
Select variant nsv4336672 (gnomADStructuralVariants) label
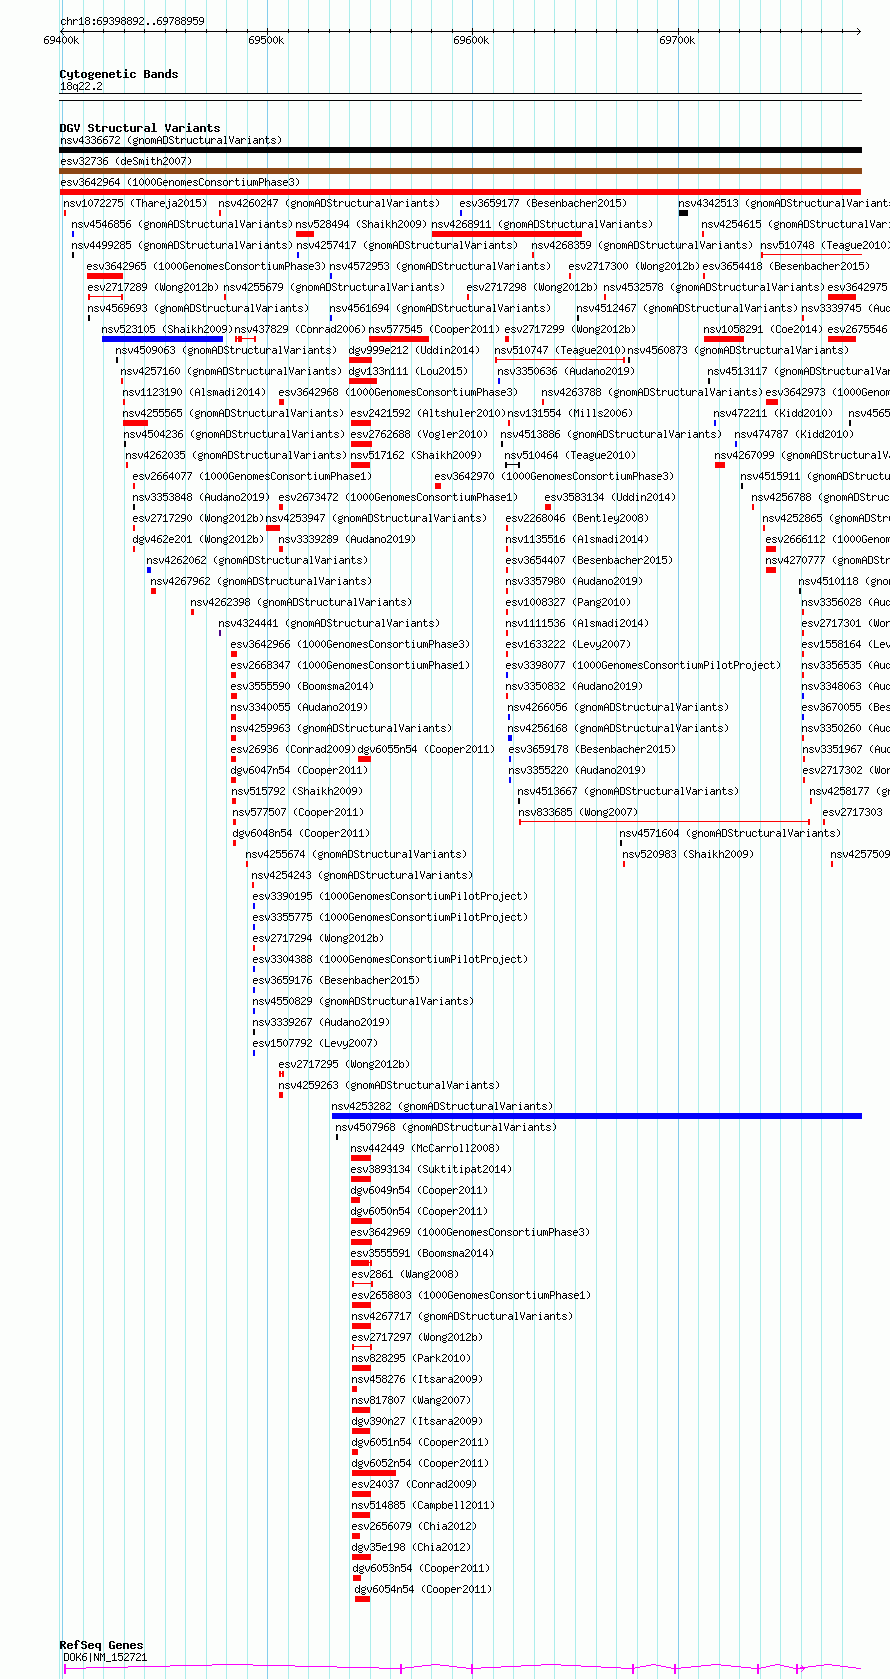point(171,140)
